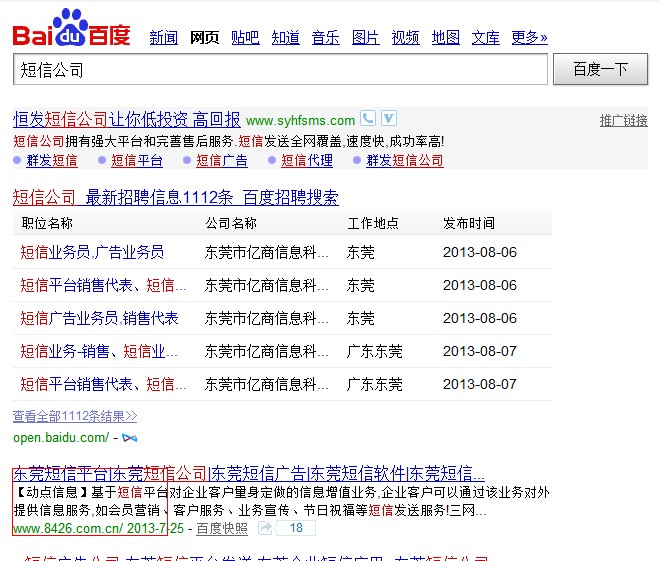The width and height of the screenshot is (659, 561).
Task: Expand the 更多» categories menu
Action: click(x=529, y=37)
